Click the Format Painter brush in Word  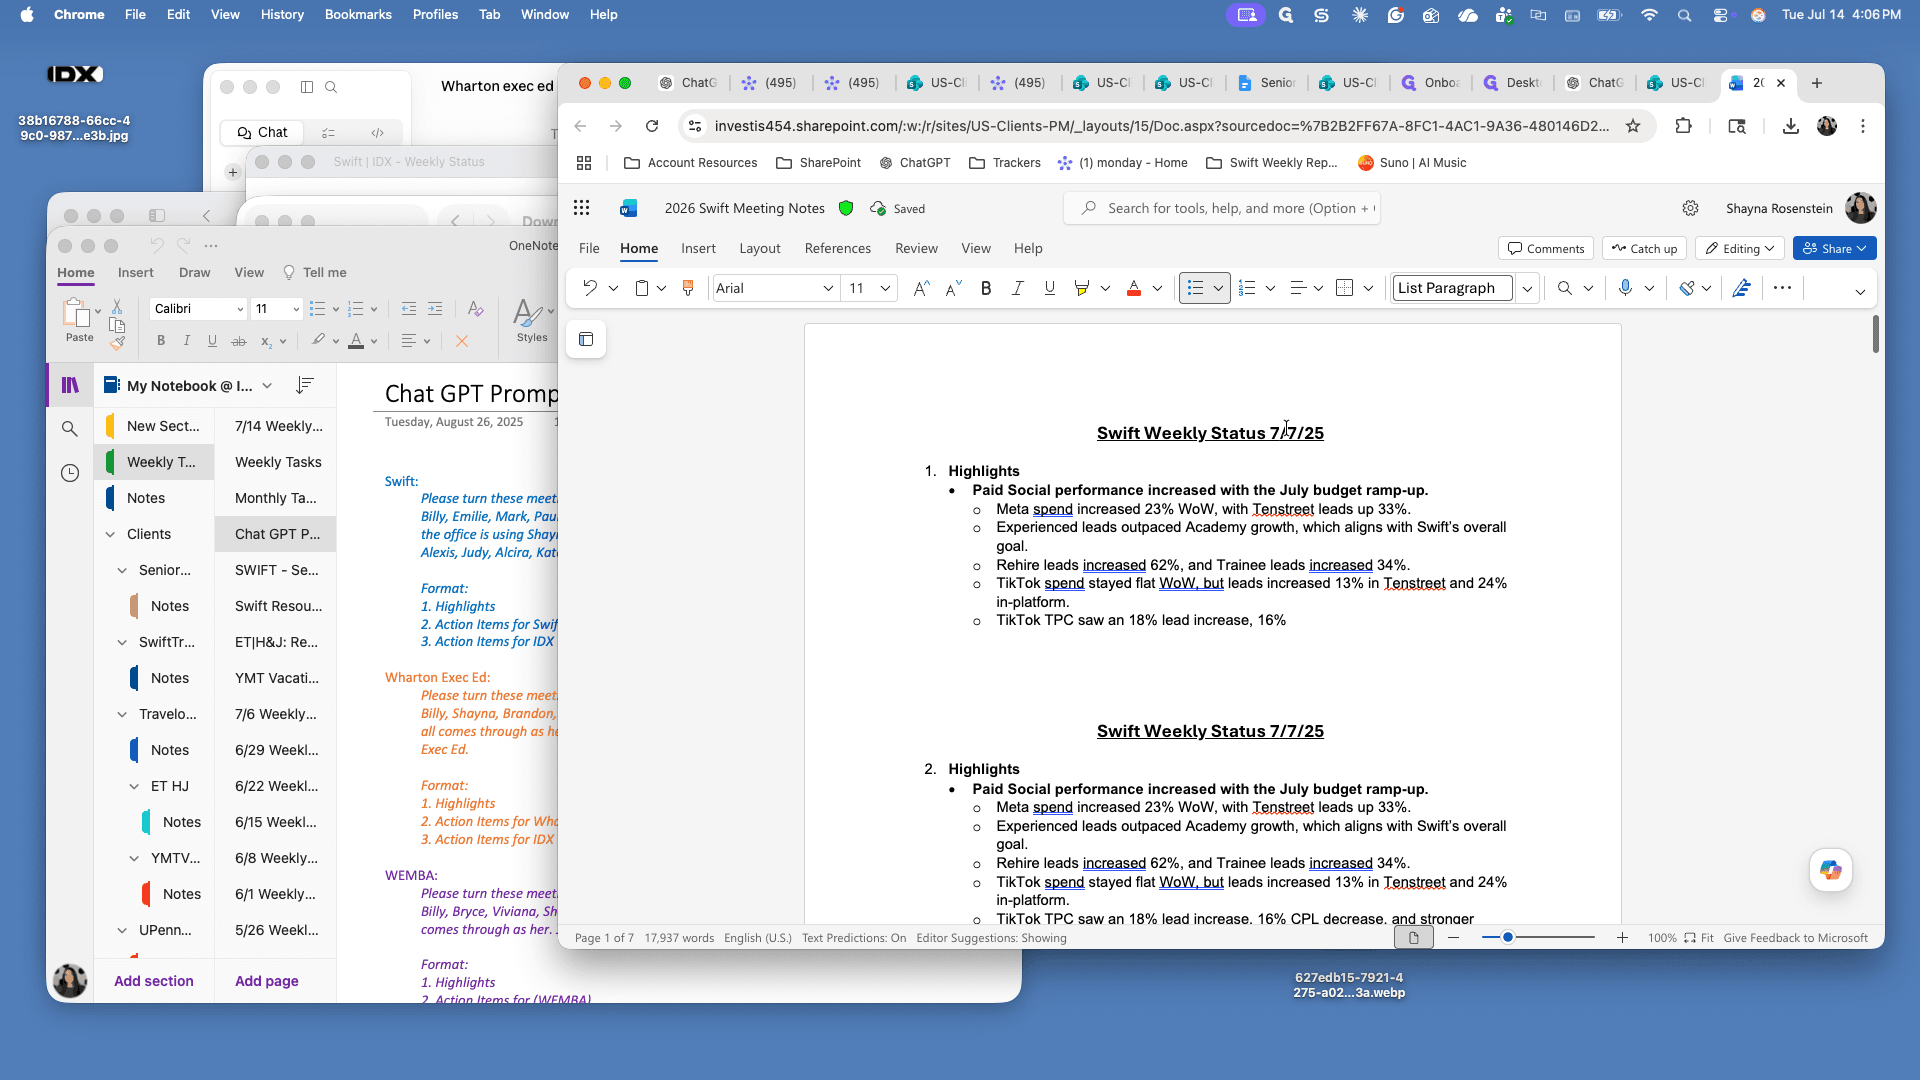tap(688, 288)
